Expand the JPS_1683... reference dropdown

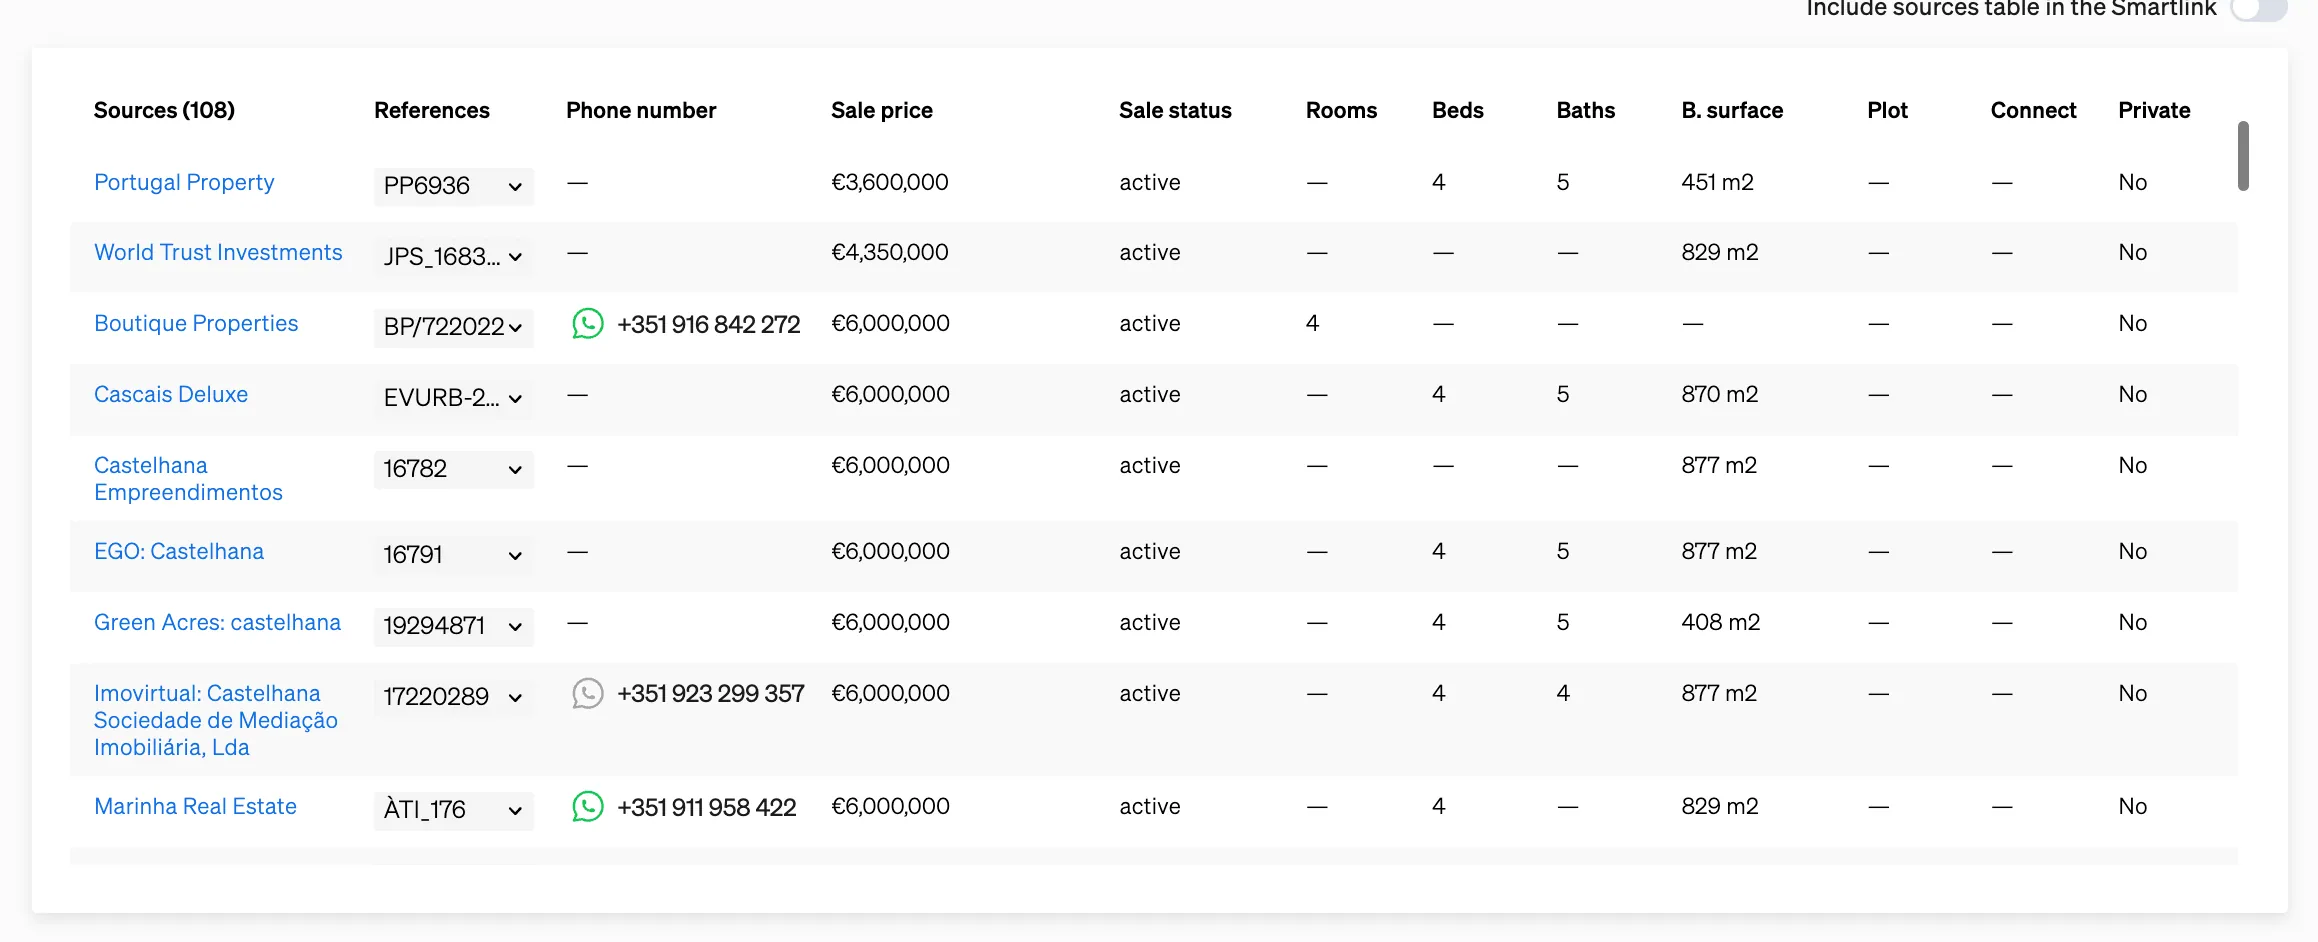tap(453, 257)
